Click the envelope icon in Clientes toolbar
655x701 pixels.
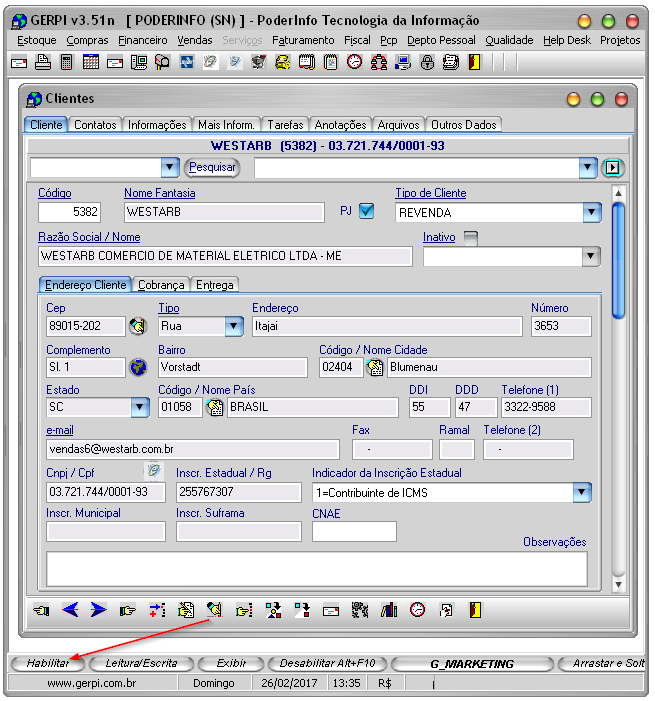click(331, 611)
